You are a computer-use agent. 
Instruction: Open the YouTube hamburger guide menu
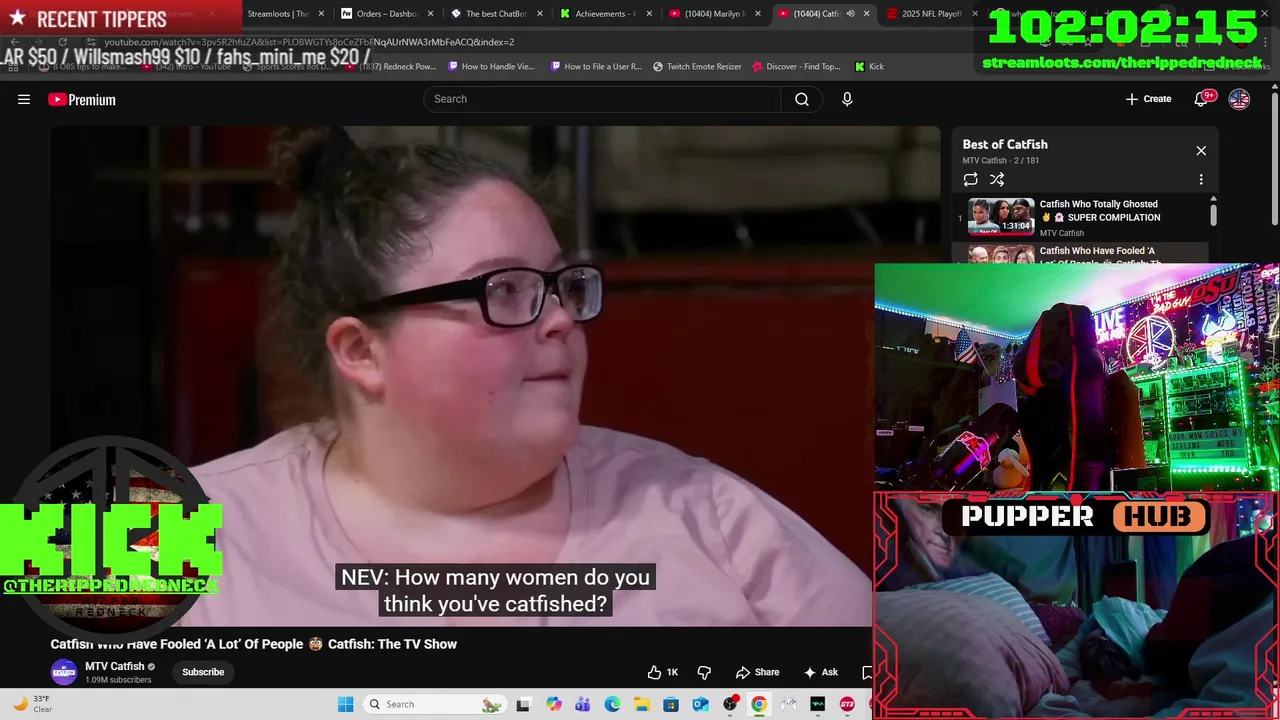pos(24,99)
